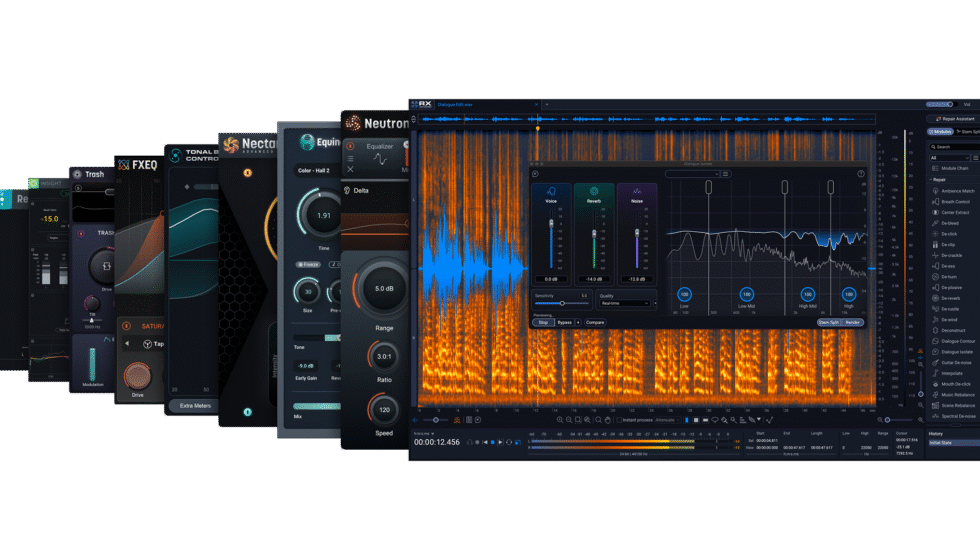
Task: Open the Ambience Match module
Action: (953, 191)
